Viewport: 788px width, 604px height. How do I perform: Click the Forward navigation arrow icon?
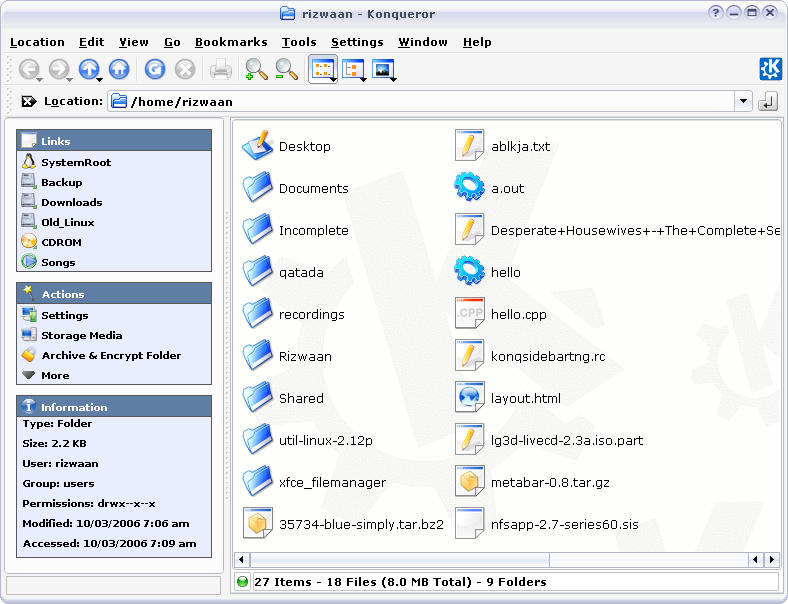point(59,69)
